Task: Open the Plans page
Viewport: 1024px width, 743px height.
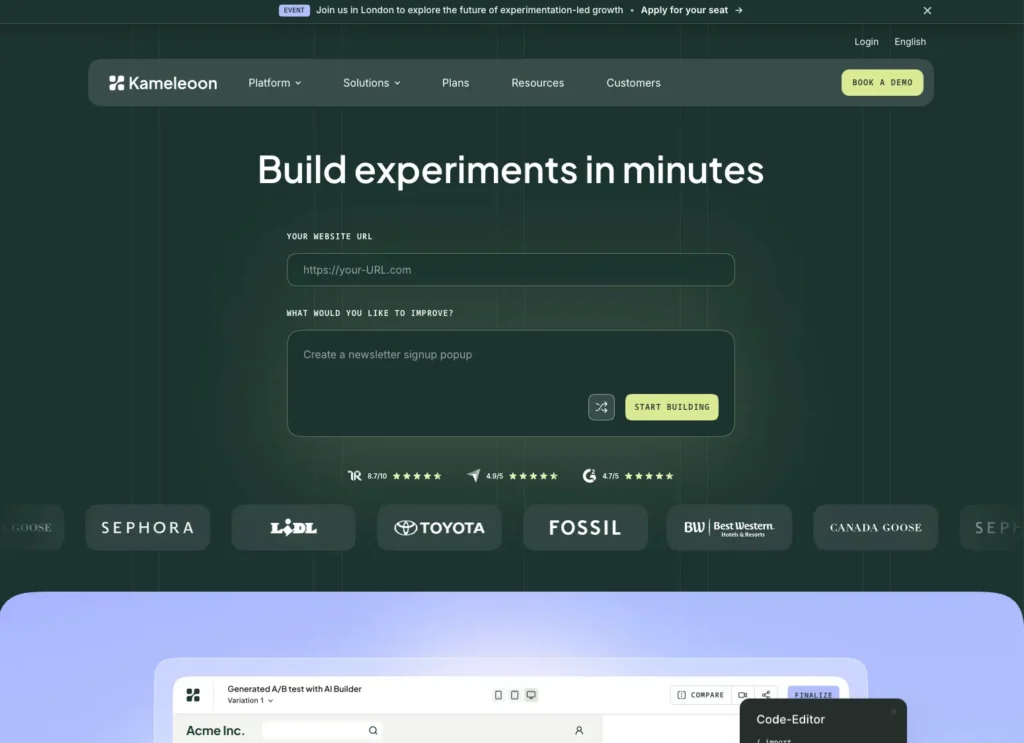Action: [x=455, y=83]
